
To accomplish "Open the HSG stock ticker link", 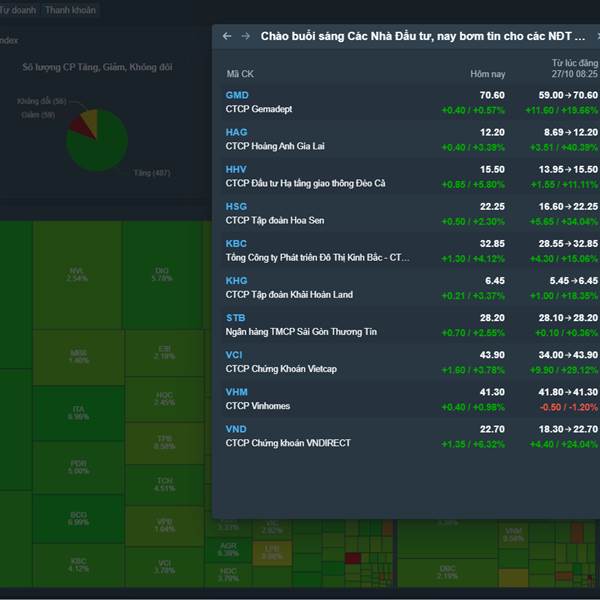I will pos(236,206).
